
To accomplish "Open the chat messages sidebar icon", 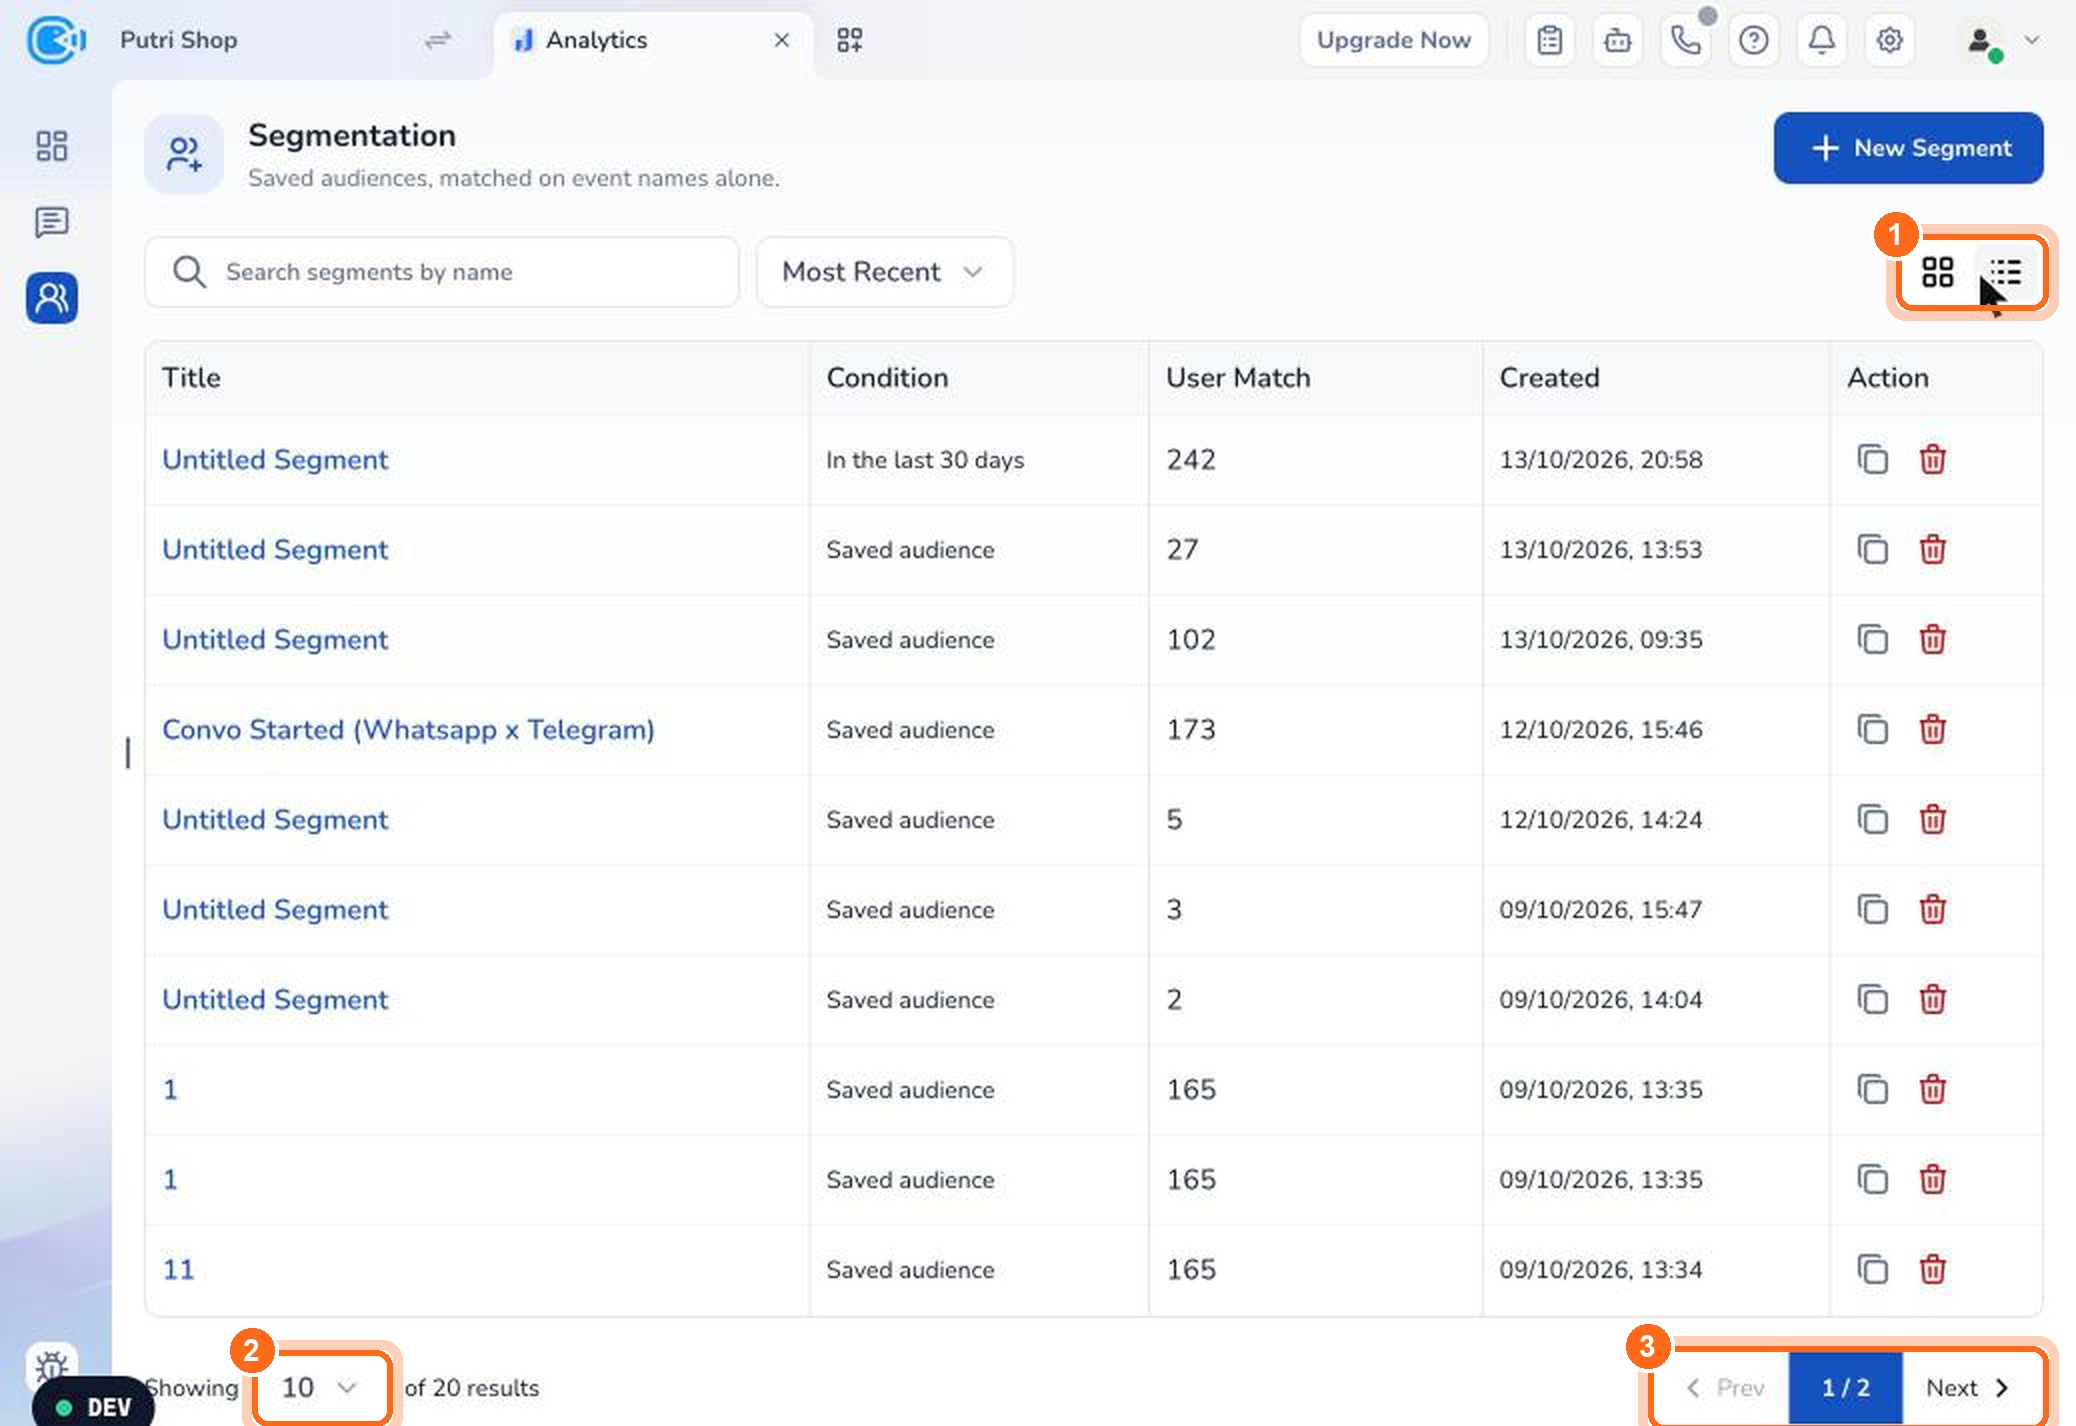I will 52,222.
